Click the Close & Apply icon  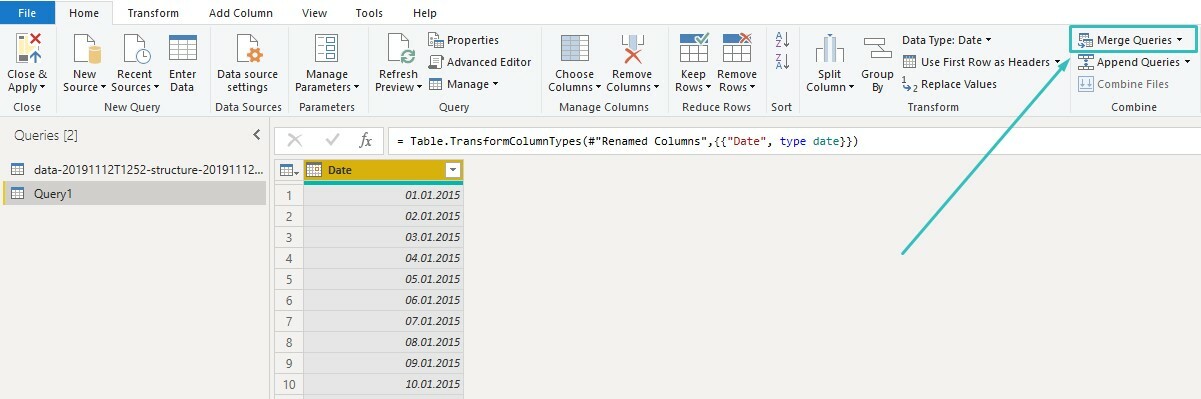27,48
